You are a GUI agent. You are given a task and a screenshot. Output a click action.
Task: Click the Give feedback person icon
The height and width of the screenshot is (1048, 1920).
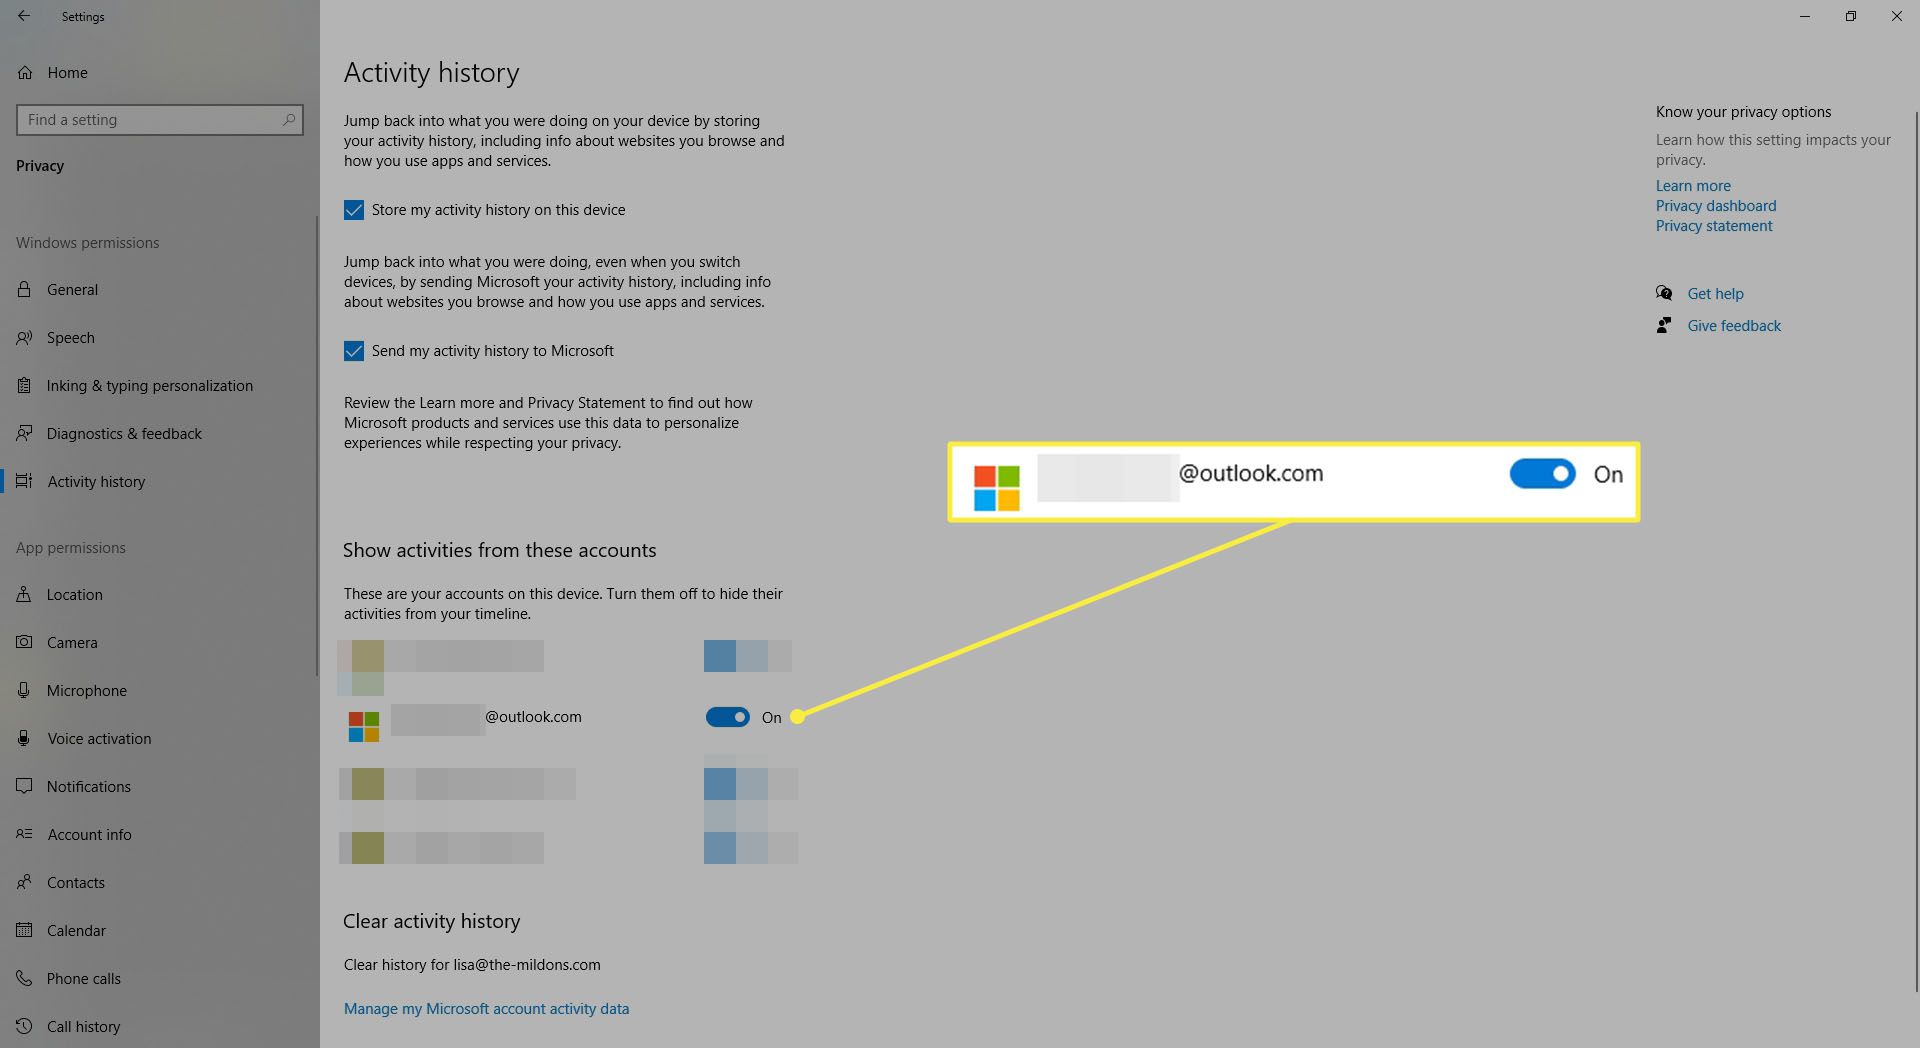pos(1664,325)
